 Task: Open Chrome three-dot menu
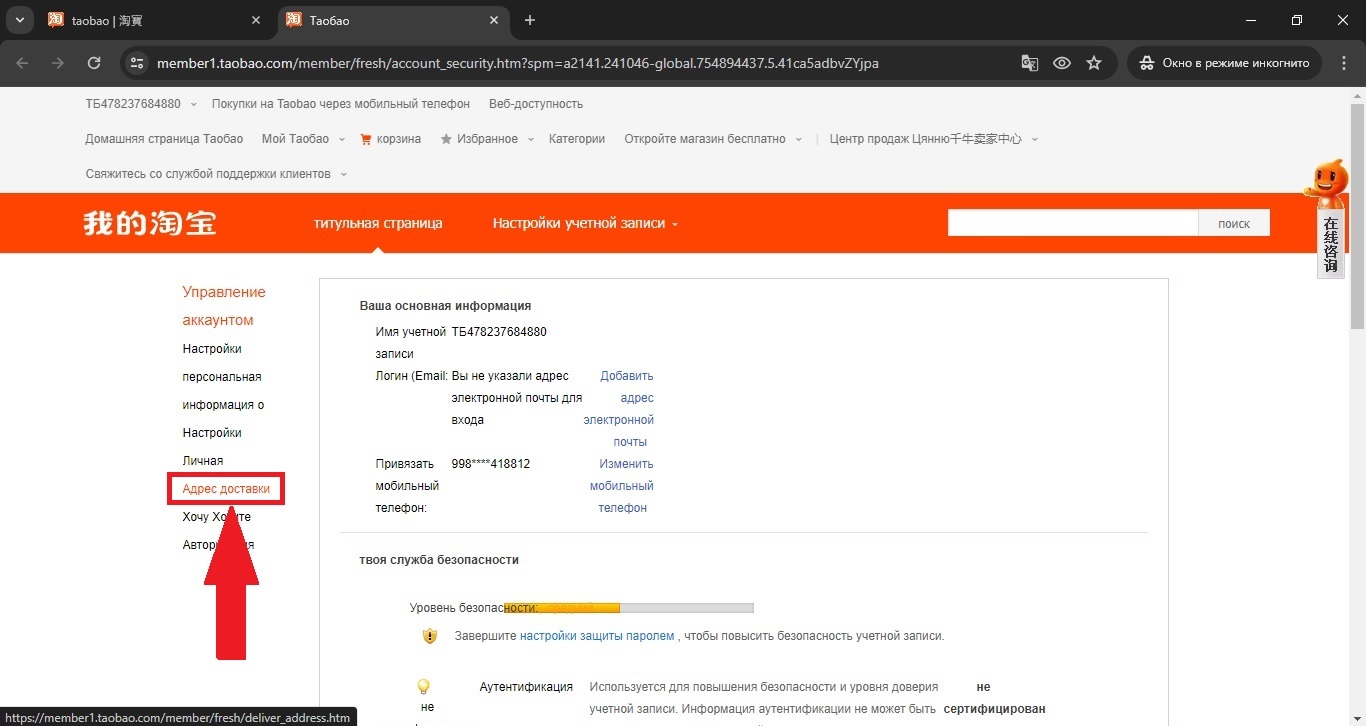click(x=1342, y=63)
